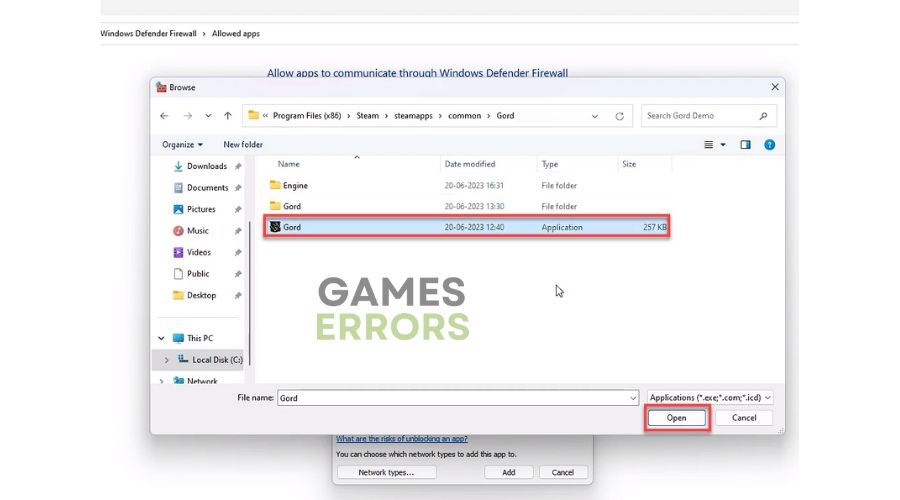Click Steam in the address path
The image size is (900, 500).
367,116
